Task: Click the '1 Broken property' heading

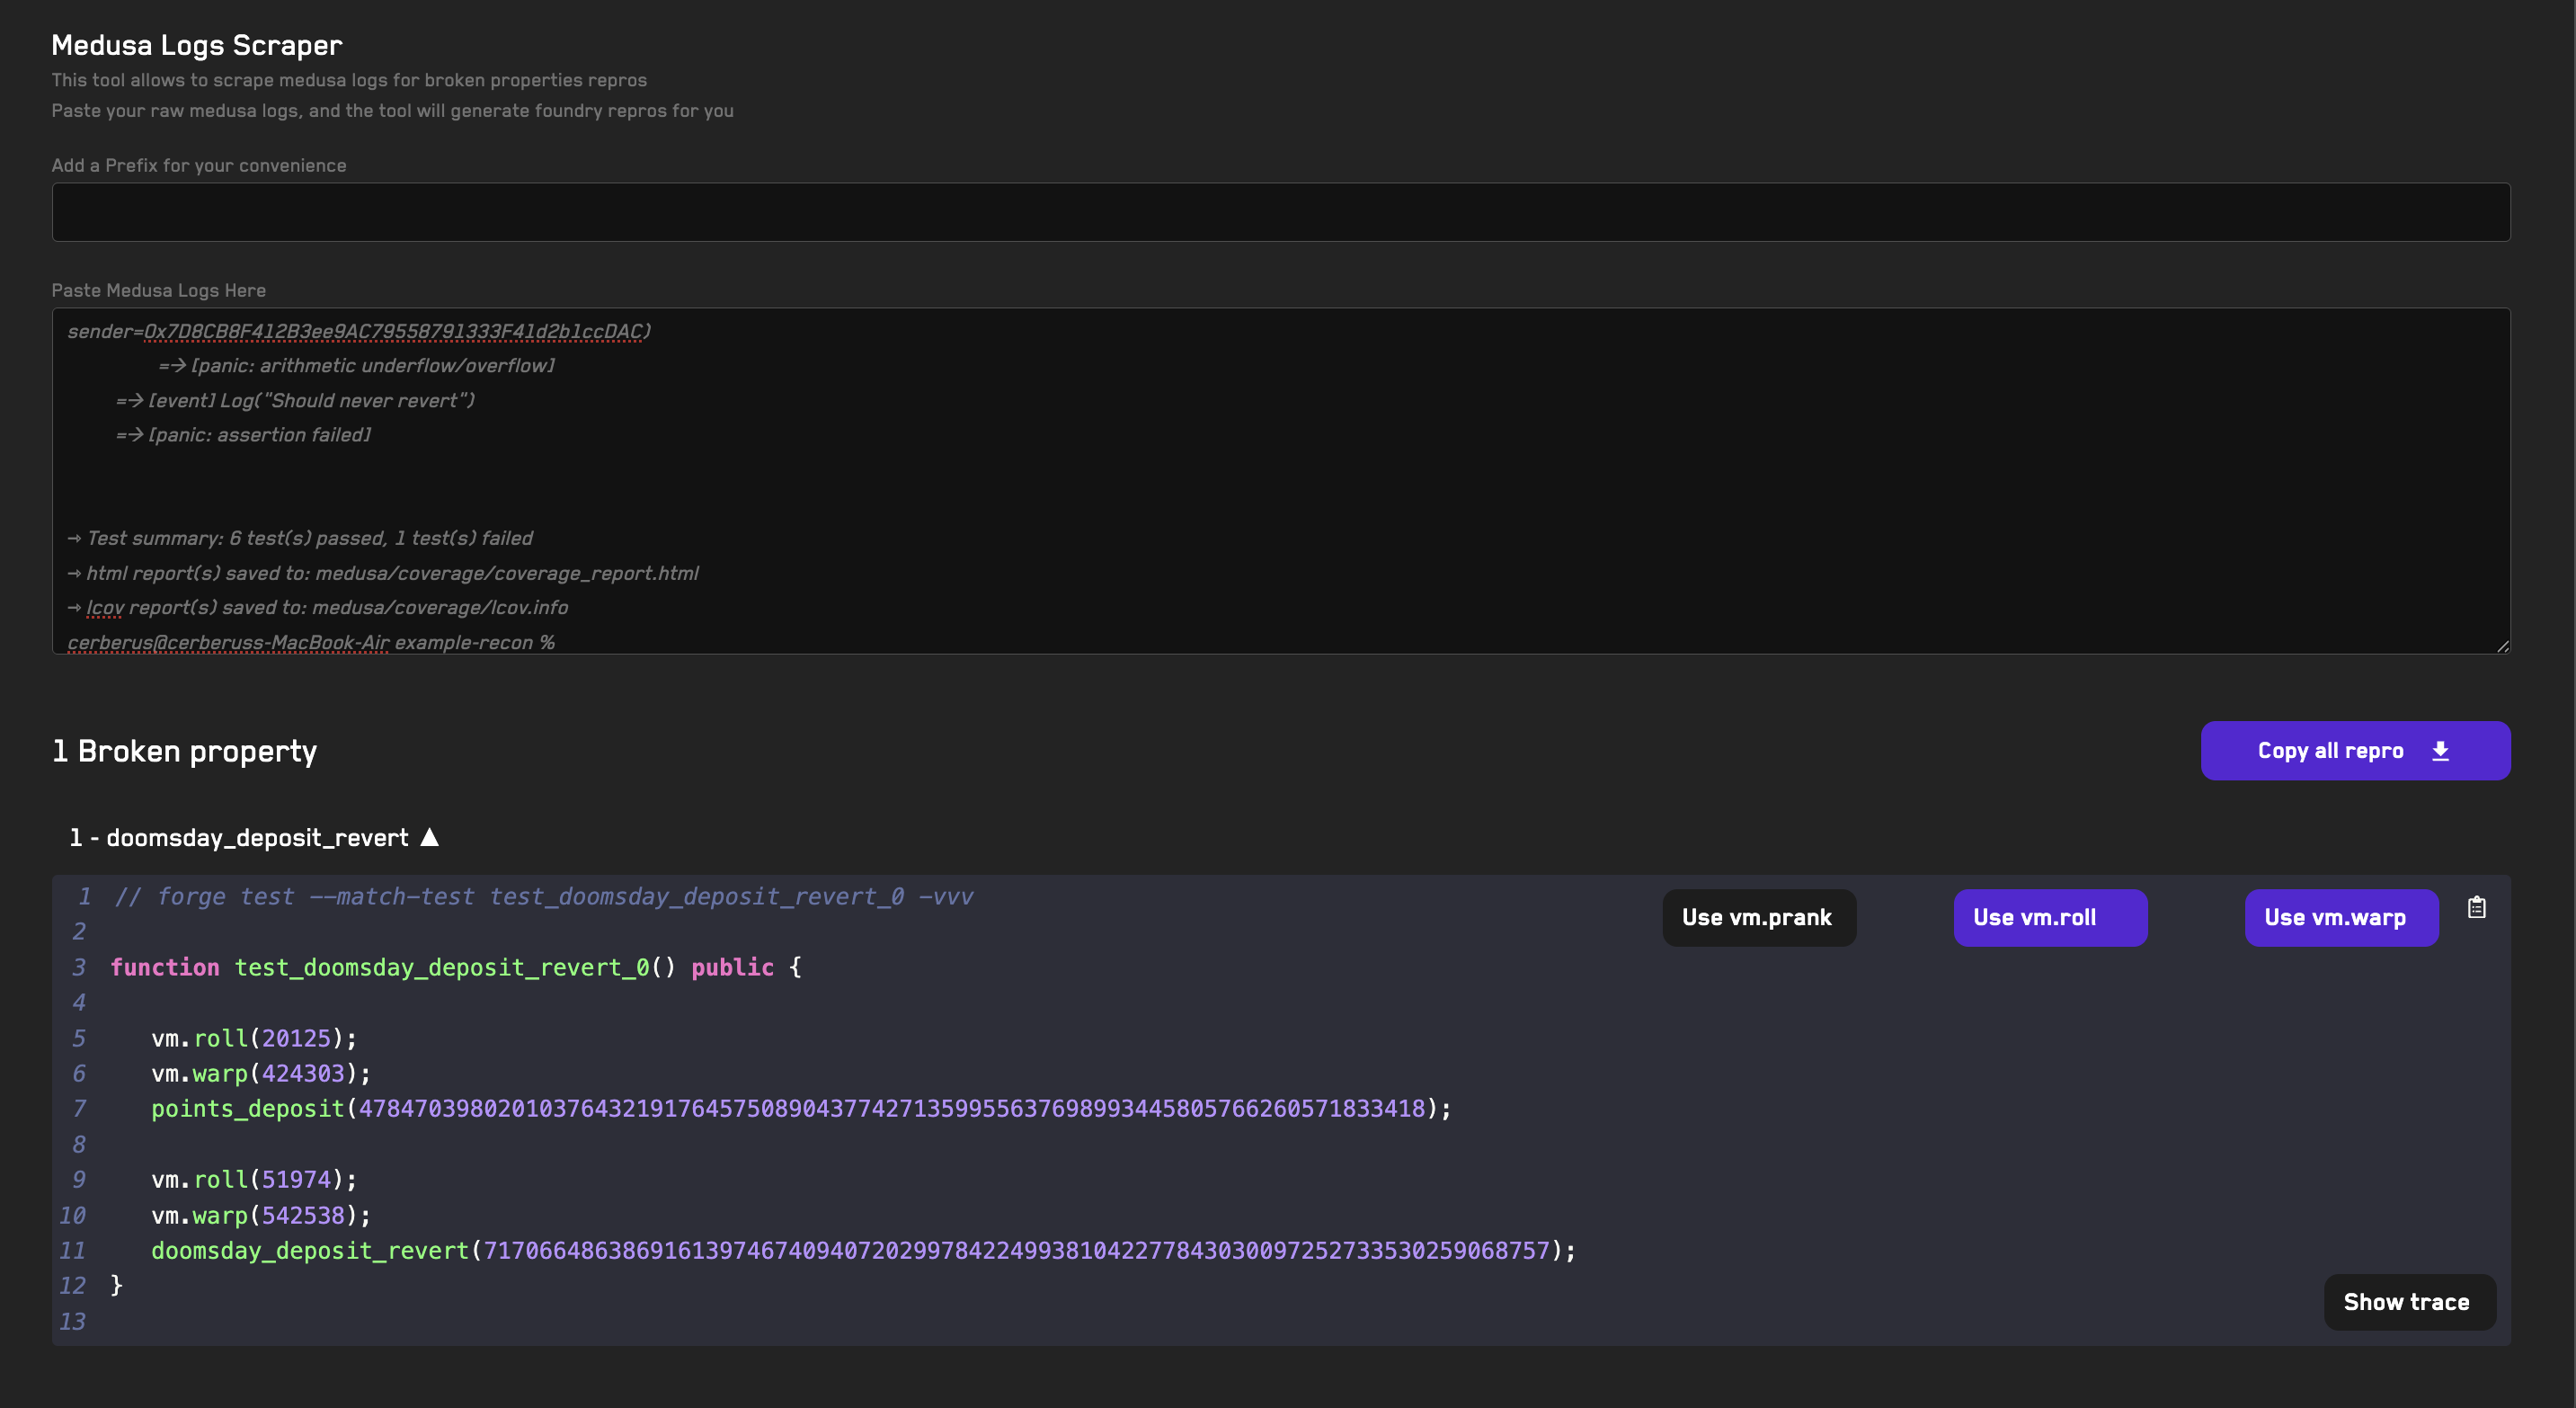Action: pos(184,751)
